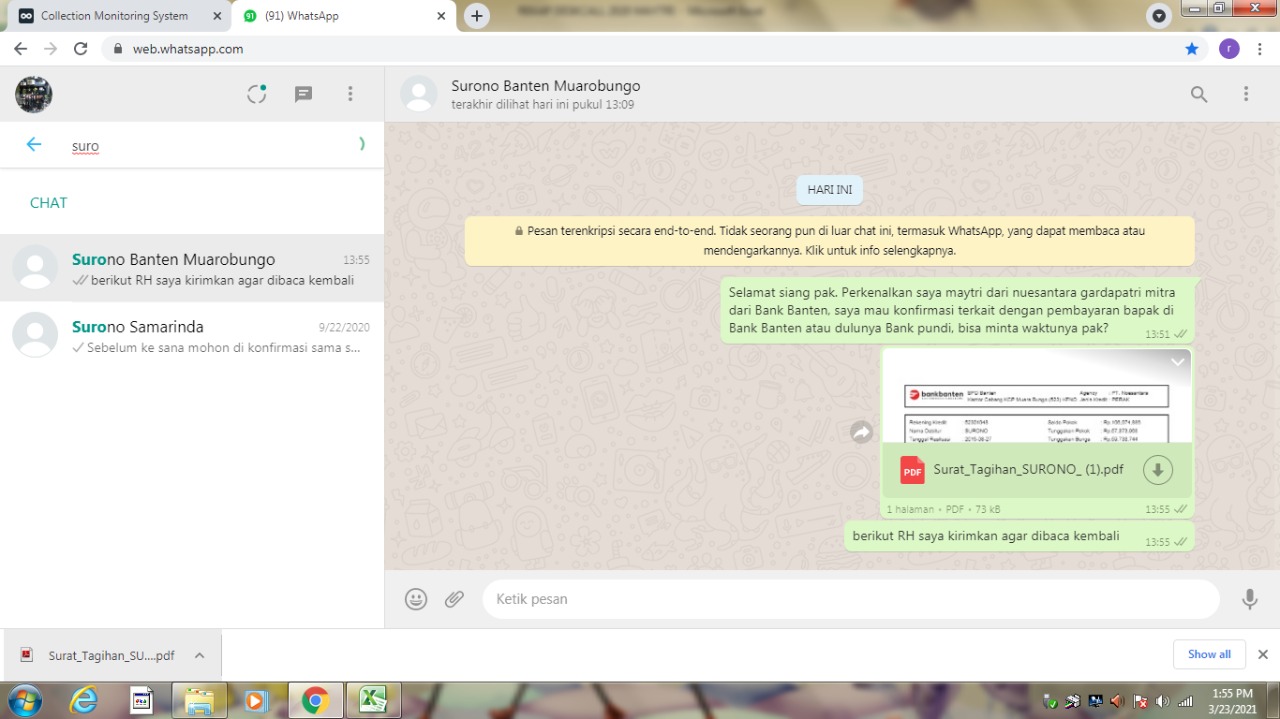This screenshot has width=1280, height=719.
Task: Open Excel from the Windows taskbar
Action: [x=373, y=700]
